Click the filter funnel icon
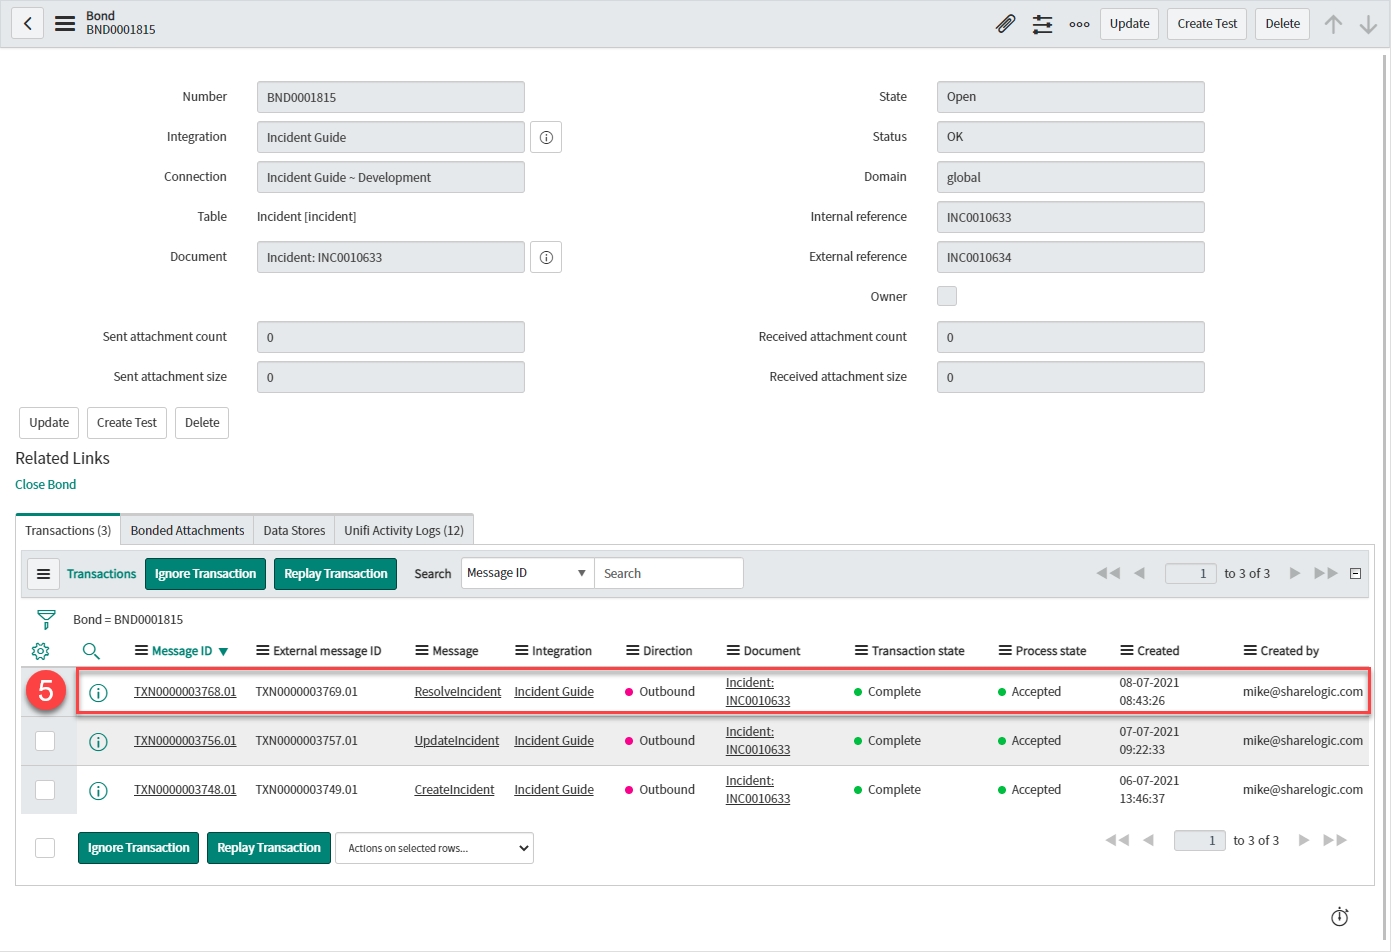The width and height of the screenshot is (1391, 952). click(46, 619)
